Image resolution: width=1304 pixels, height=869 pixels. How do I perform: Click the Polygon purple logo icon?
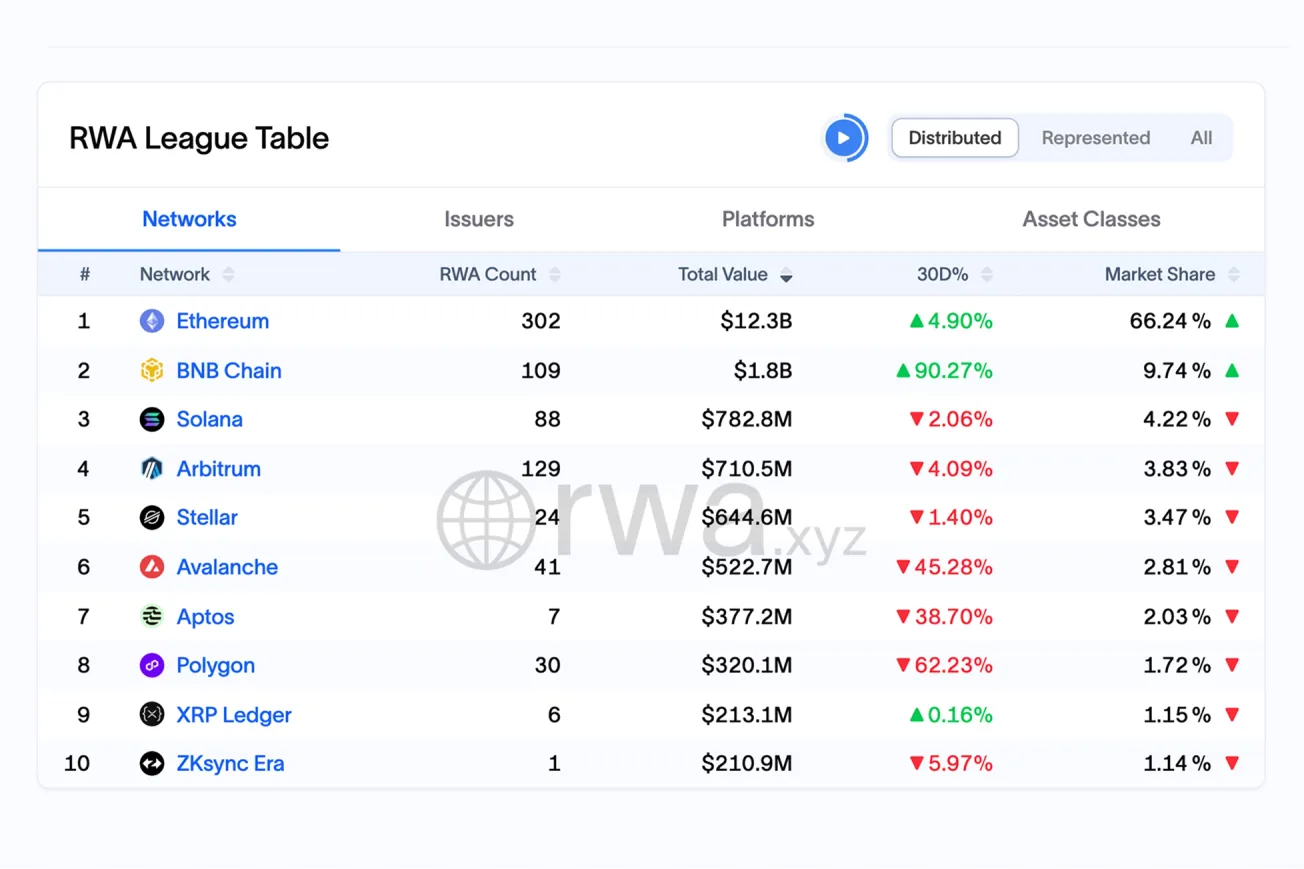click(151, 666)
